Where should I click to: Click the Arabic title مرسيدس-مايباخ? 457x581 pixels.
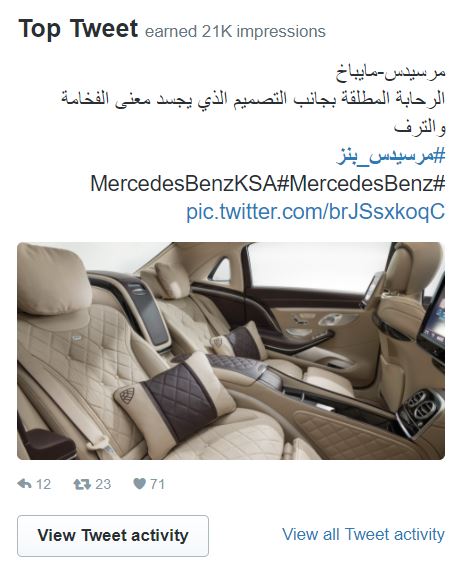[x=391, y=72]
